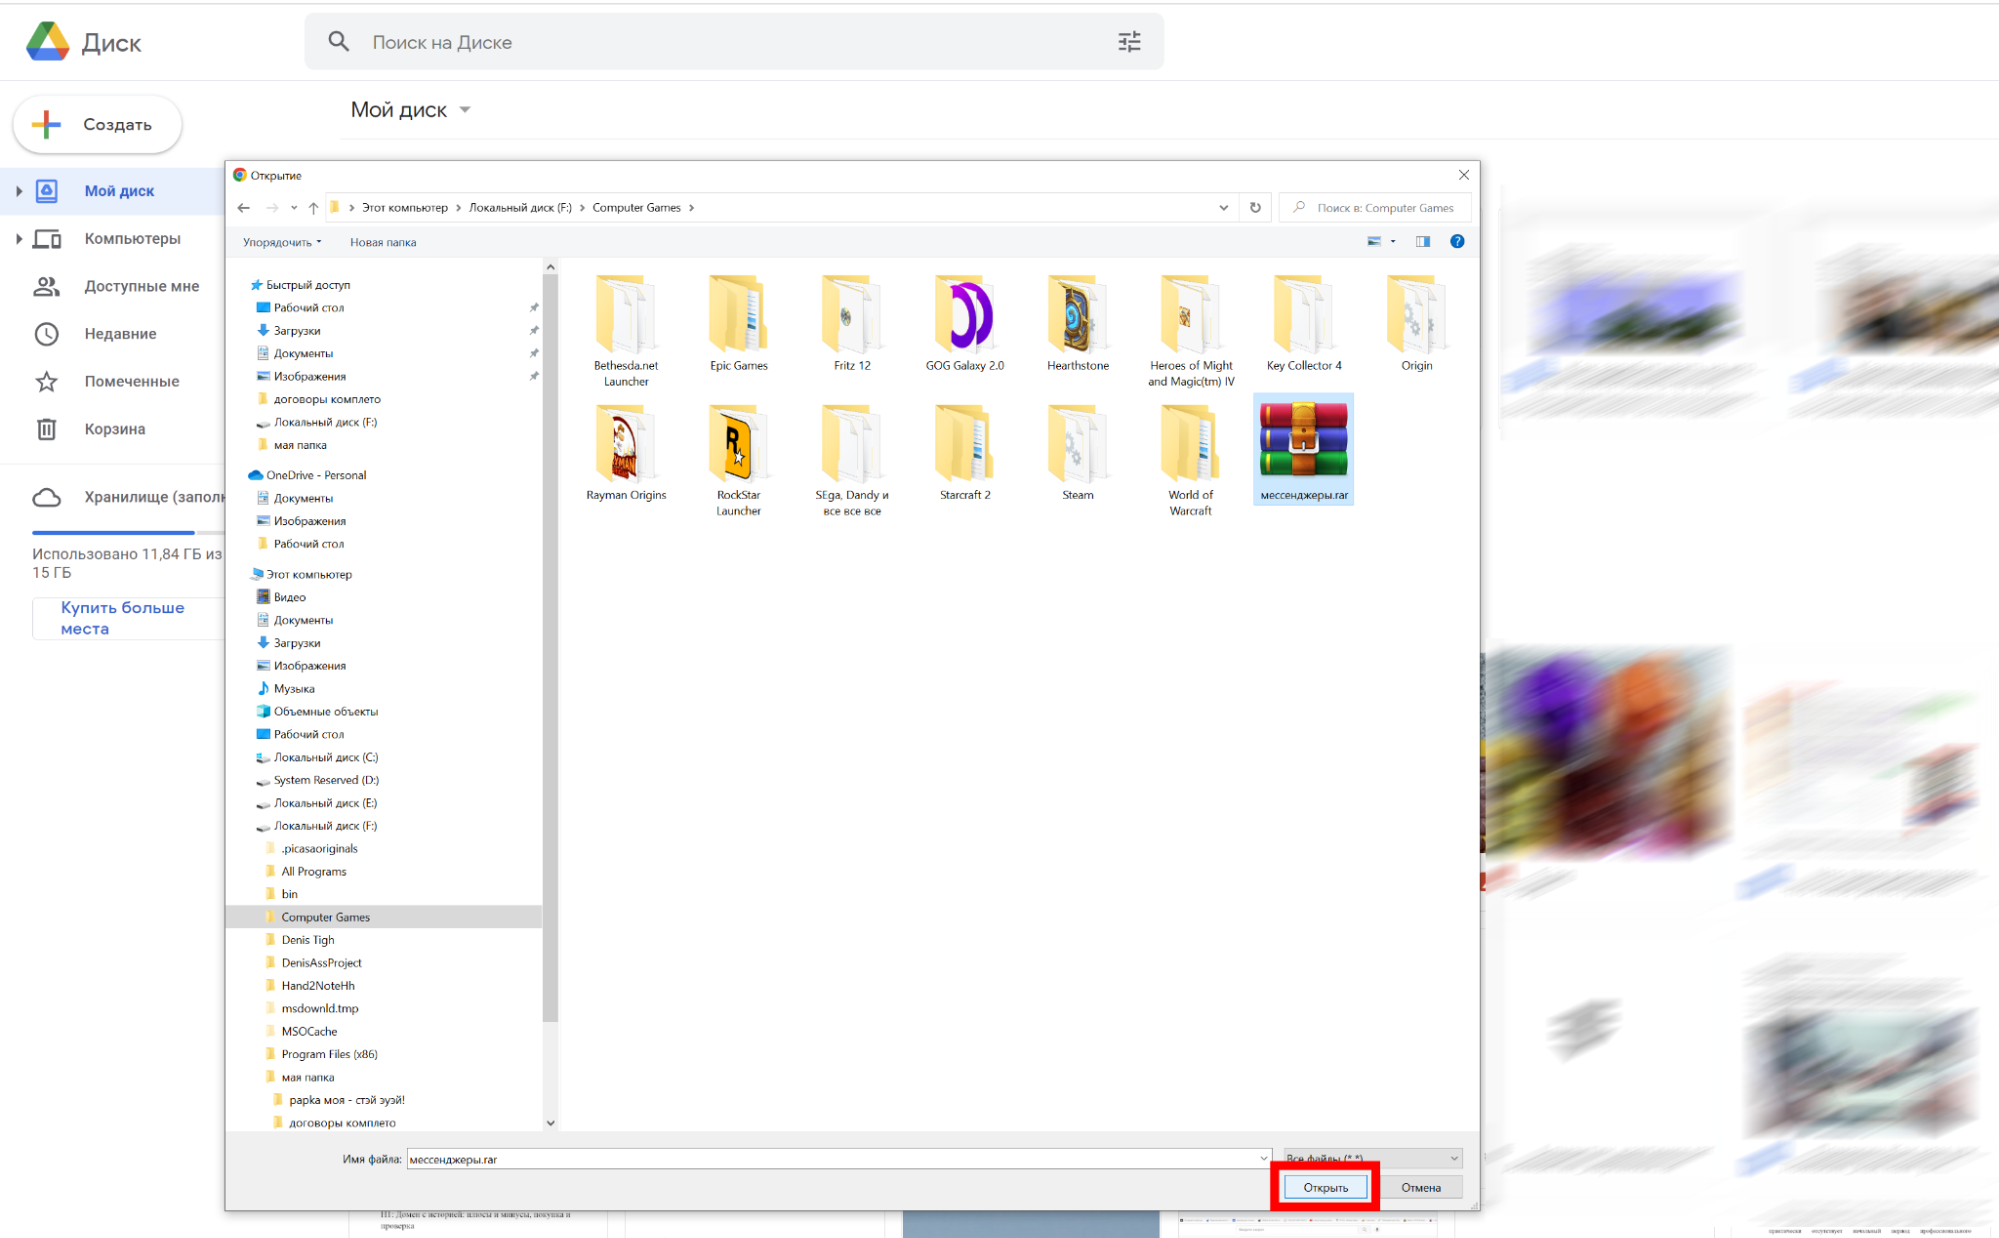This screenshot has height=1238, width=1999.
Task: Select the Fritz 12 folder
Action: point(852,323)
